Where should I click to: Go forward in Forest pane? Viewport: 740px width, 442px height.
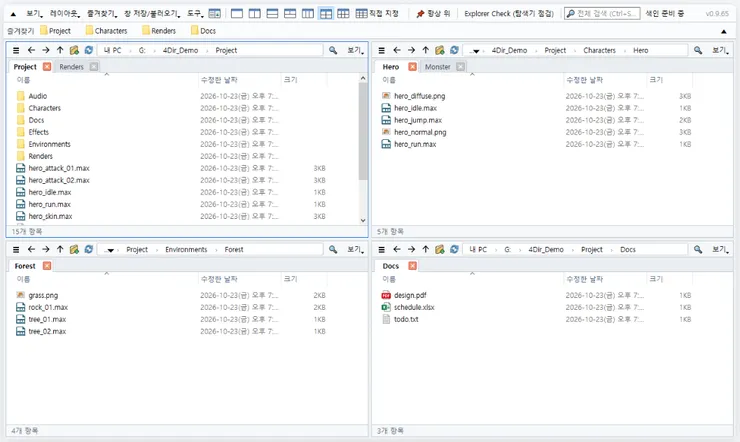pyautogui.click(x=46, y=250)
